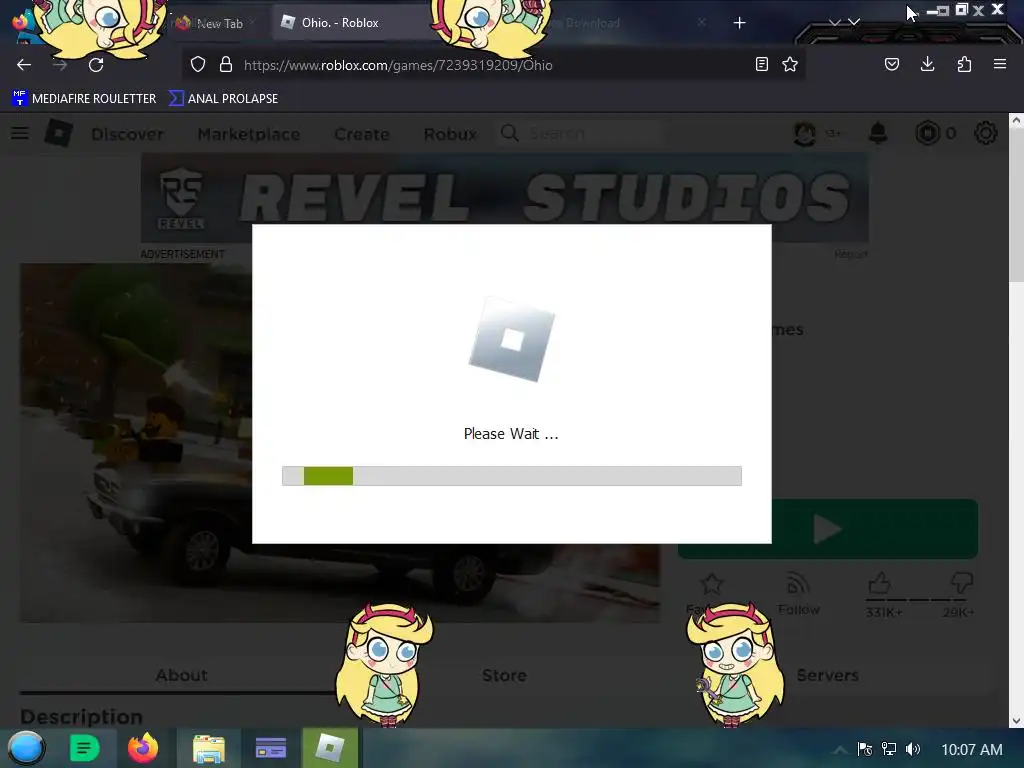Like the game with thumbs up
Image resolution: width=1024 pixels, height=768 pixels.
pos(879,583)
